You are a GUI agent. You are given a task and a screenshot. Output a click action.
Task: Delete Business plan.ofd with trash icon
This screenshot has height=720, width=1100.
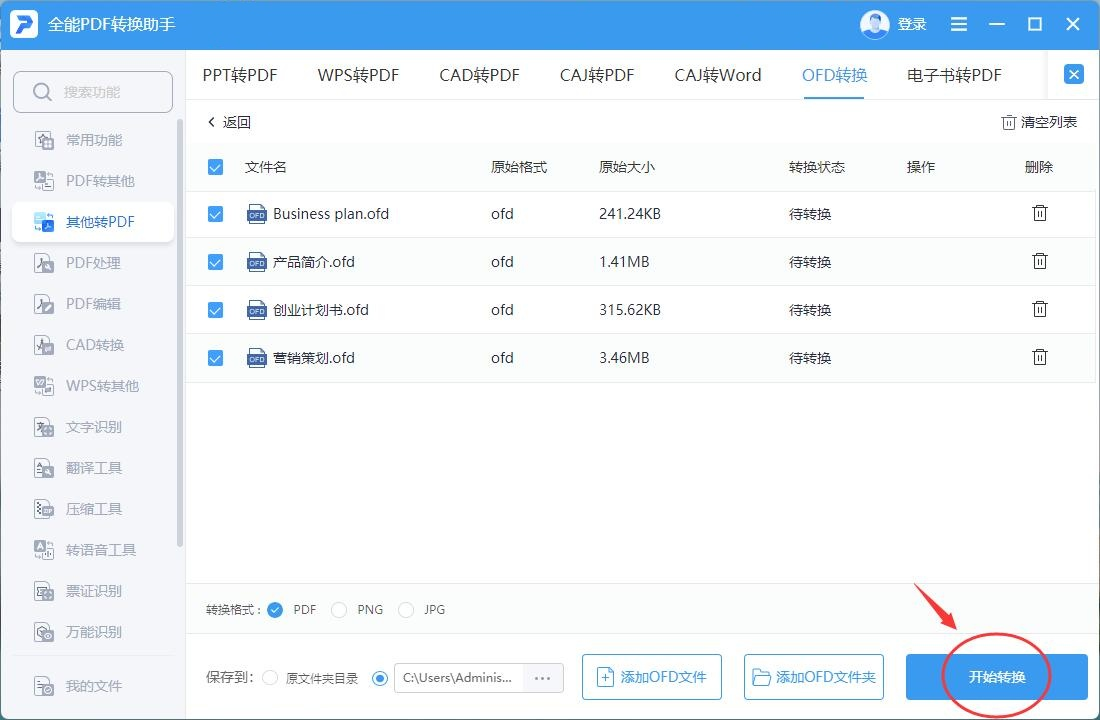click(x=1040, y=213)
